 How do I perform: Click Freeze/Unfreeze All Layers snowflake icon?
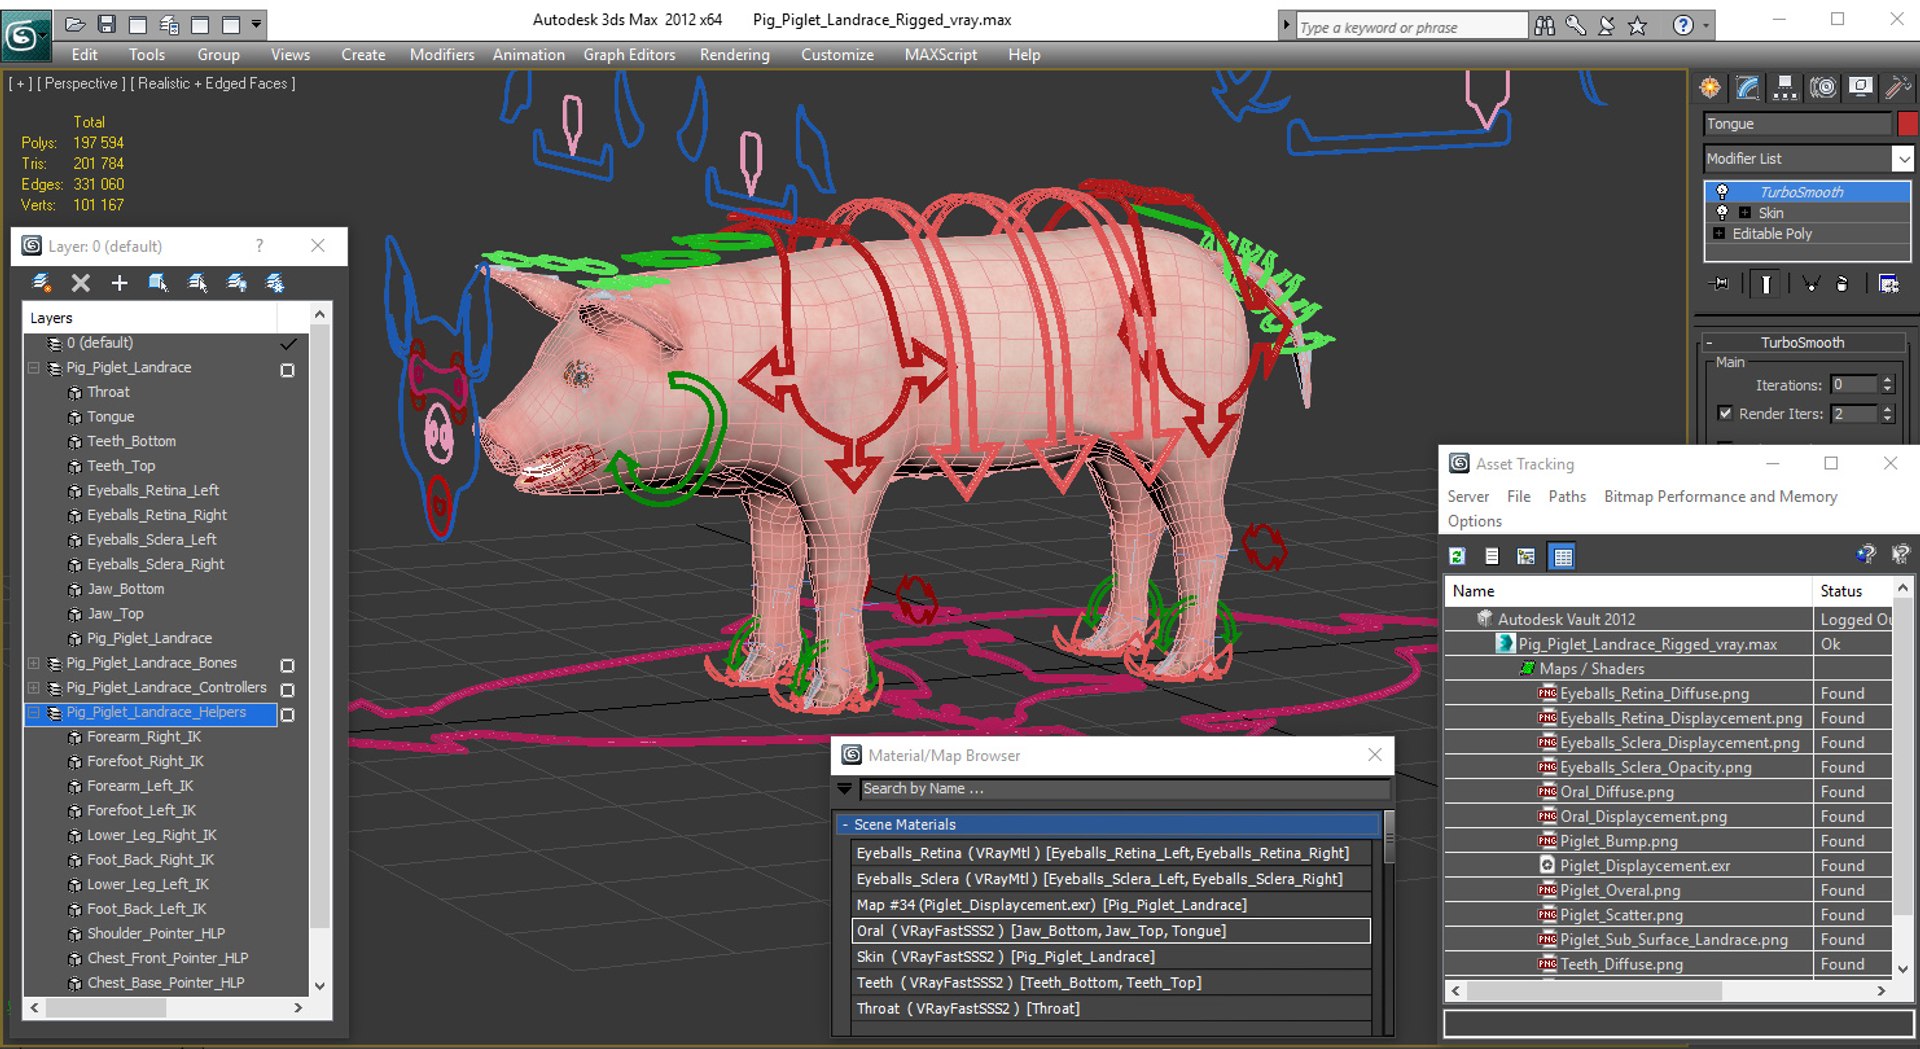pos(275,283)
